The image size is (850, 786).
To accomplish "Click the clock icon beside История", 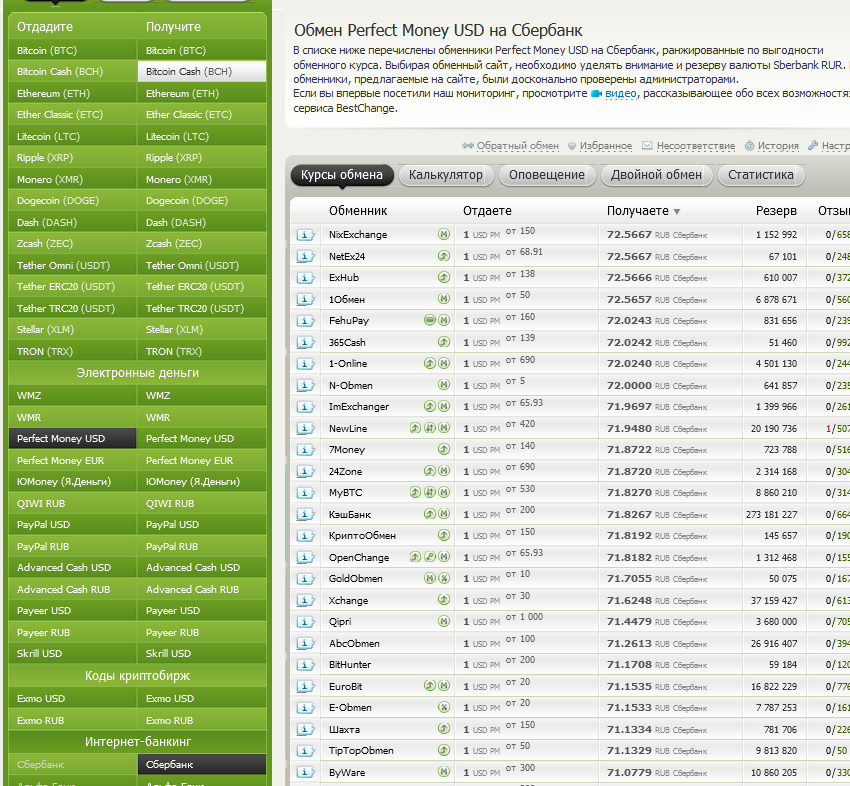I will tap(749, 146).
